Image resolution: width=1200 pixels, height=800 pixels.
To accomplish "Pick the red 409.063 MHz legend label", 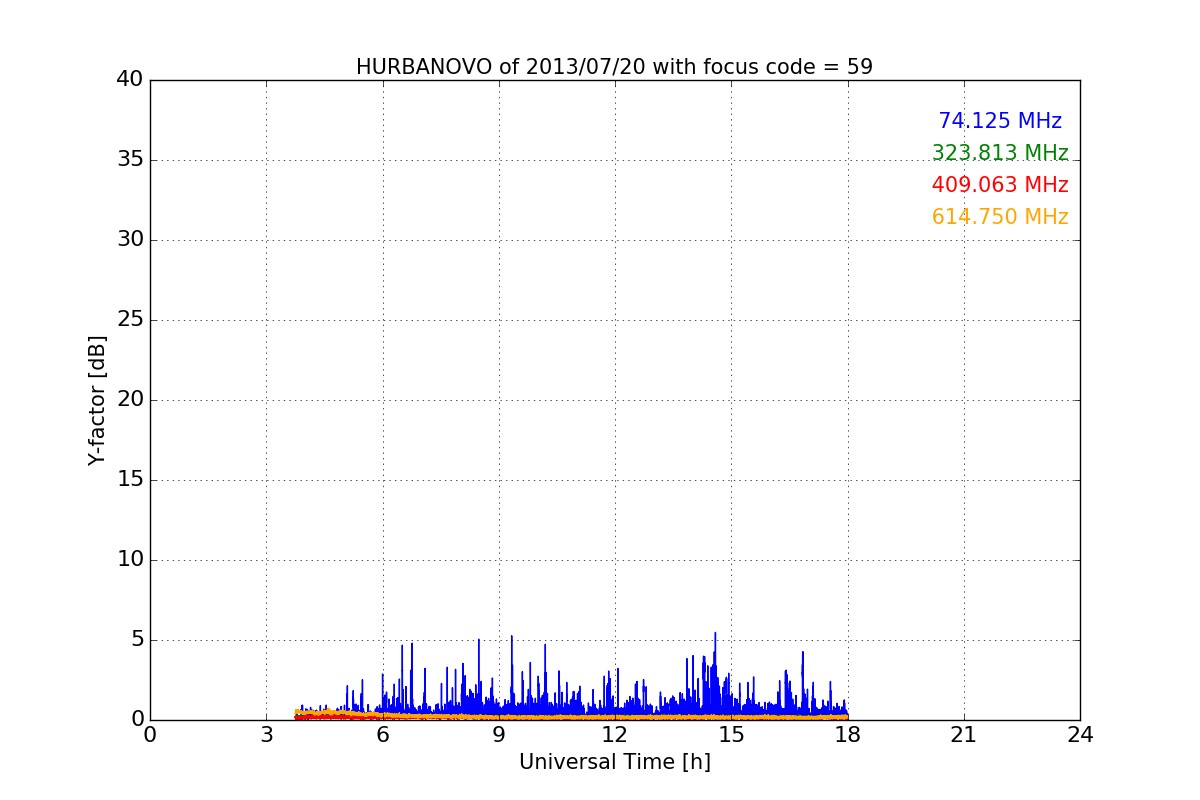I will coord(1000,185).
